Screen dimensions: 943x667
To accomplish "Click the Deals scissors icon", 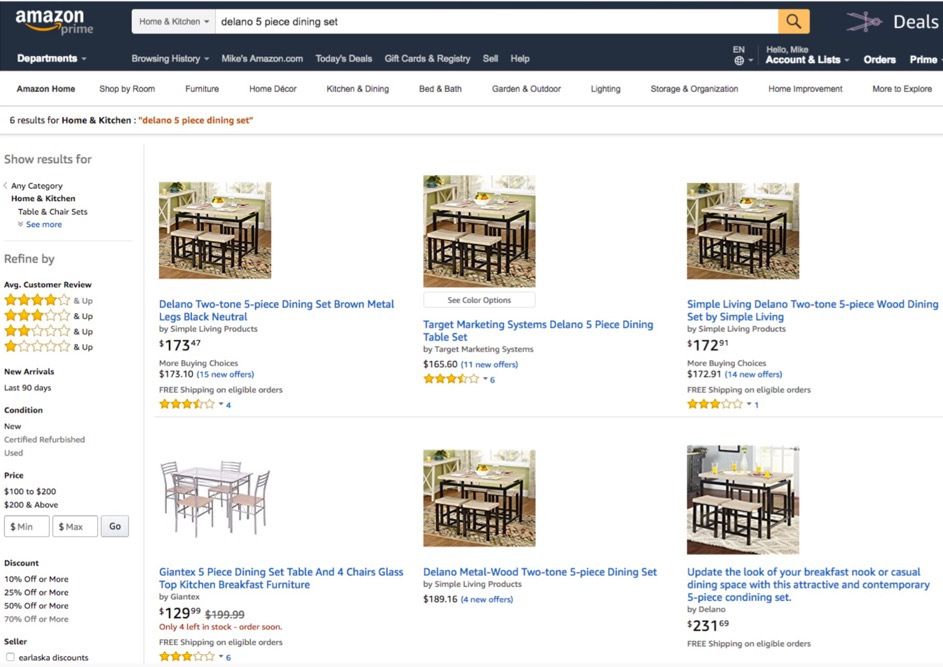I will [x=864, y=22].
